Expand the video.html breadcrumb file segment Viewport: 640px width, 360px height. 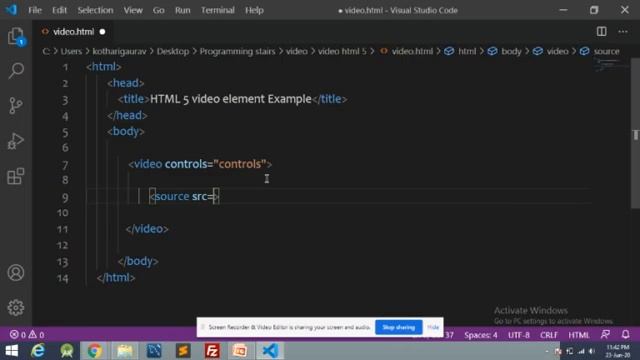pyautogui.click(x=412, y=51)
